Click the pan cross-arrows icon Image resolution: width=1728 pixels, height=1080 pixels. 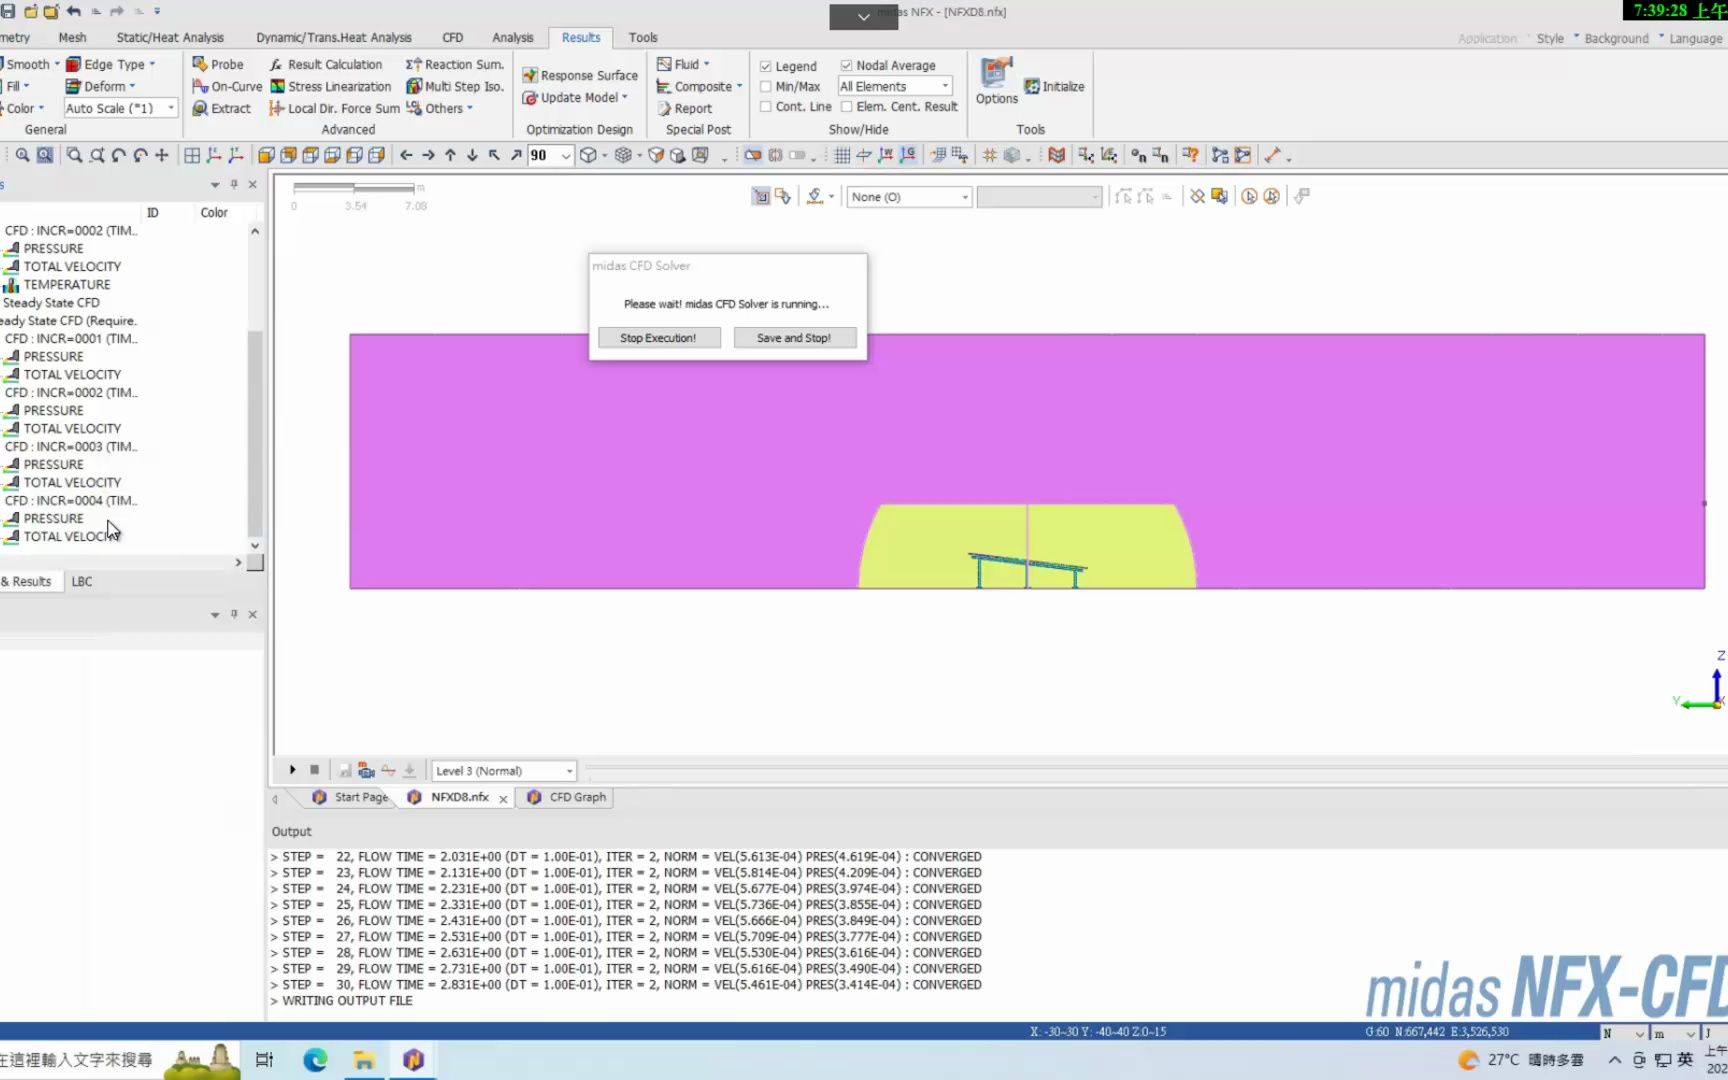pos(162,155)
